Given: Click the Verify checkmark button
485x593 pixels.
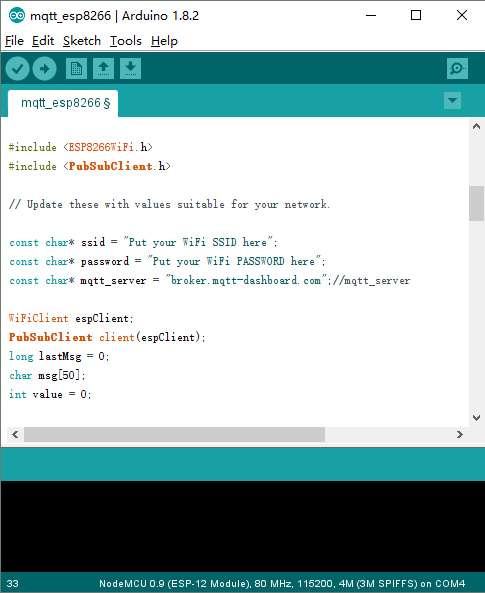Looking at the screenshot, I should point(17,69).
